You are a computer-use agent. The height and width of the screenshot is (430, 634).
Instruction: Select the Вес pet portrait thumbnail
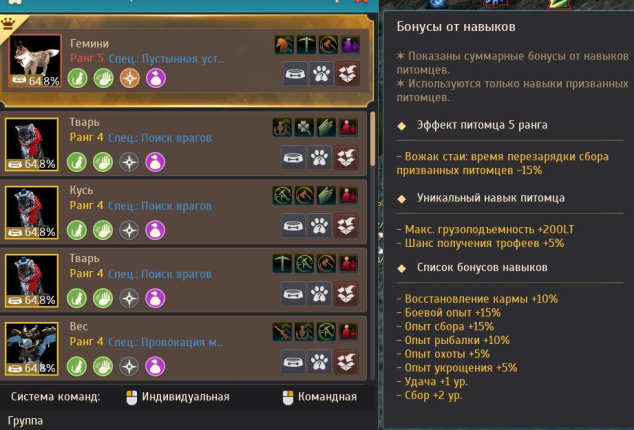(32, 349)
